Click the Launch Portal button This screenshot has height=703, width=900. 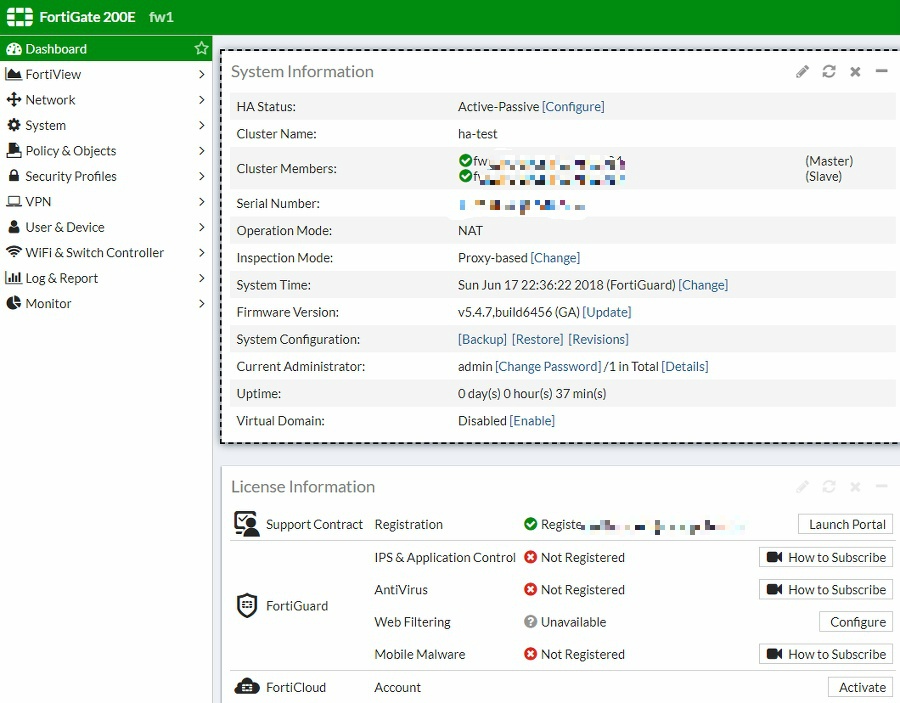coord(845,524)
